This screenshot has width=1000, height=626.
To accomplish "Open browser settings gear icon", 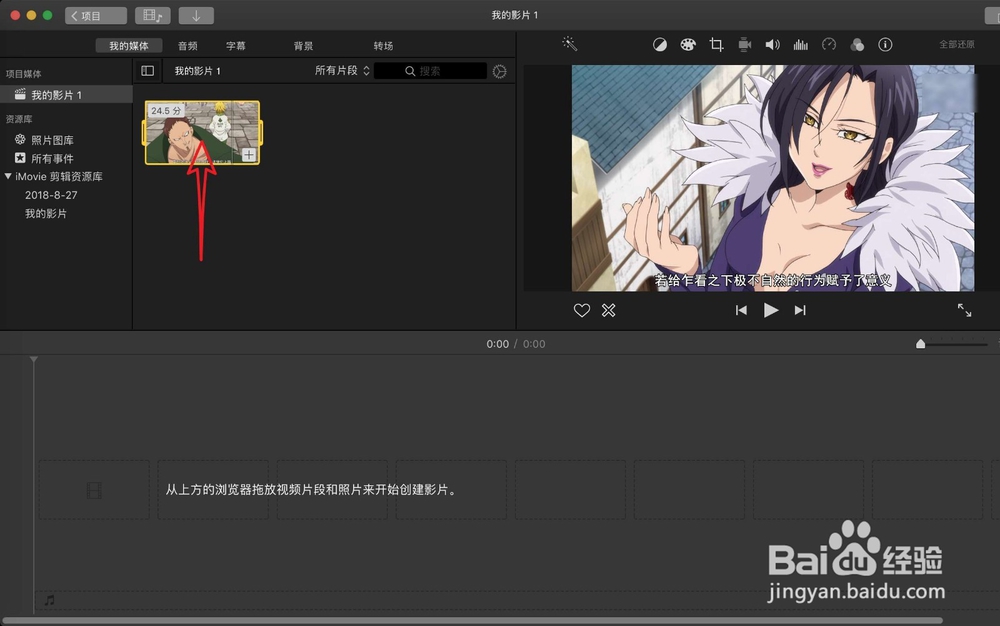I will coord(499,71).
